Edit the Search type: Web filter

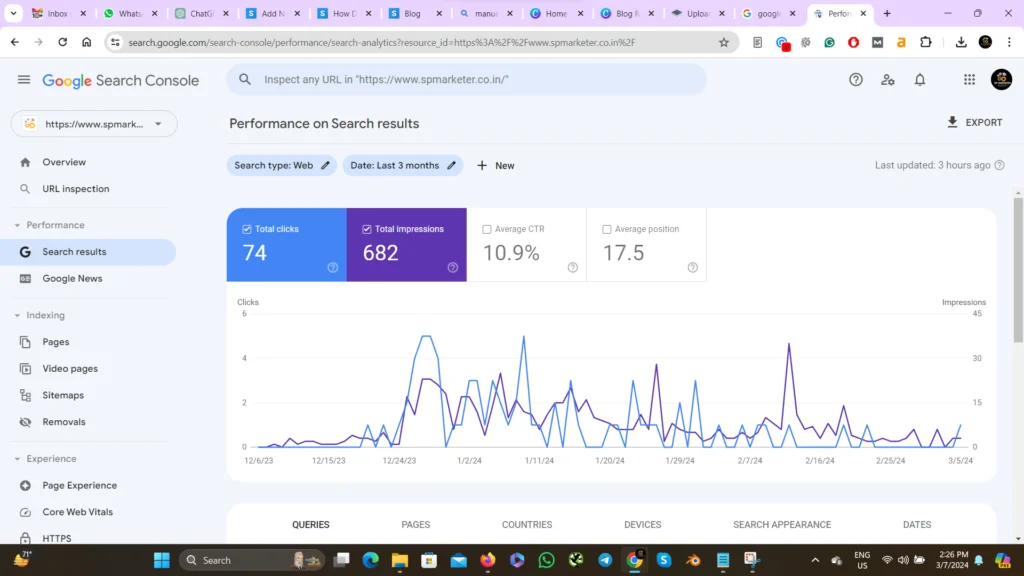pyautogui.click(x=325, y=165)
